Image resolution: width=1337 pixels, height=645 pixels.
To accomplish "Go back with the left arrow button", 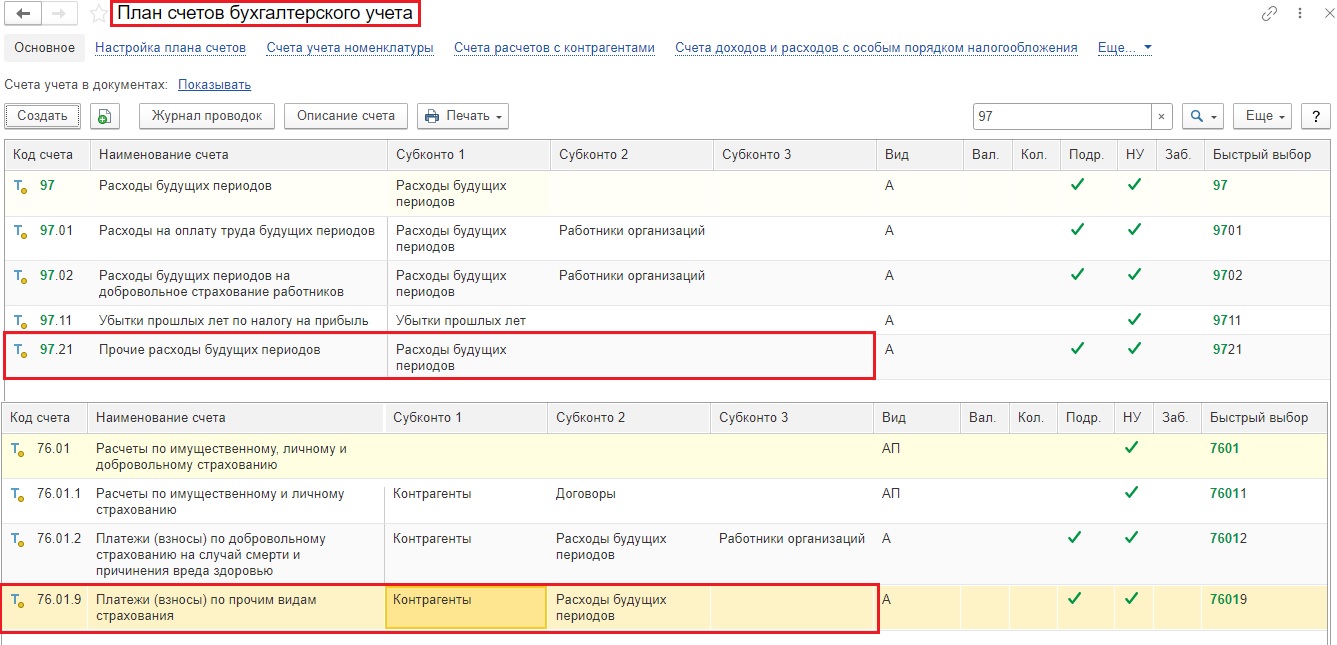I will pos(23,14).
